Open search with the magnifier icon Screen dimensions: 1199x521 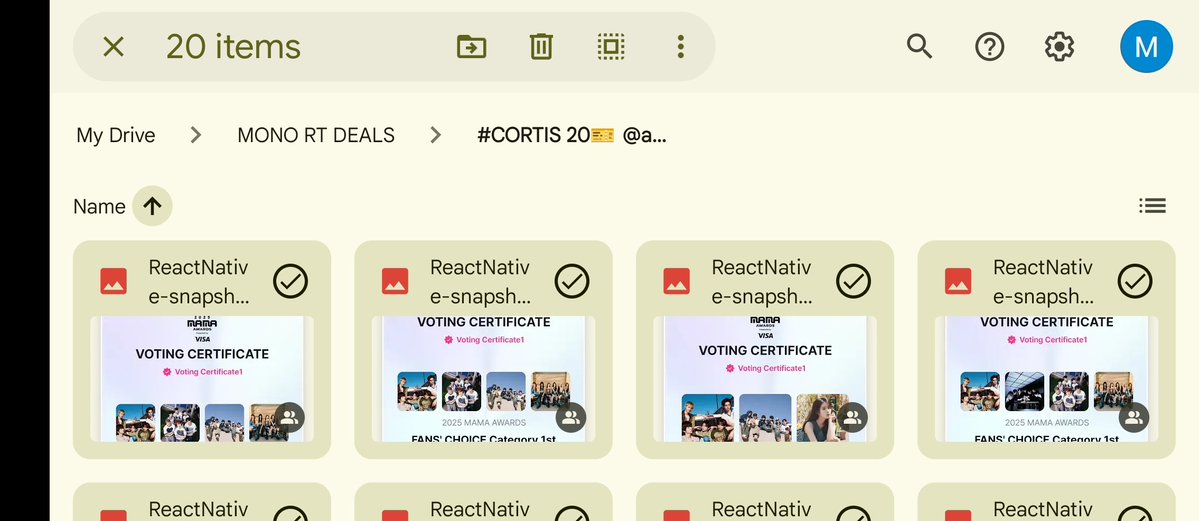point(919,47)
